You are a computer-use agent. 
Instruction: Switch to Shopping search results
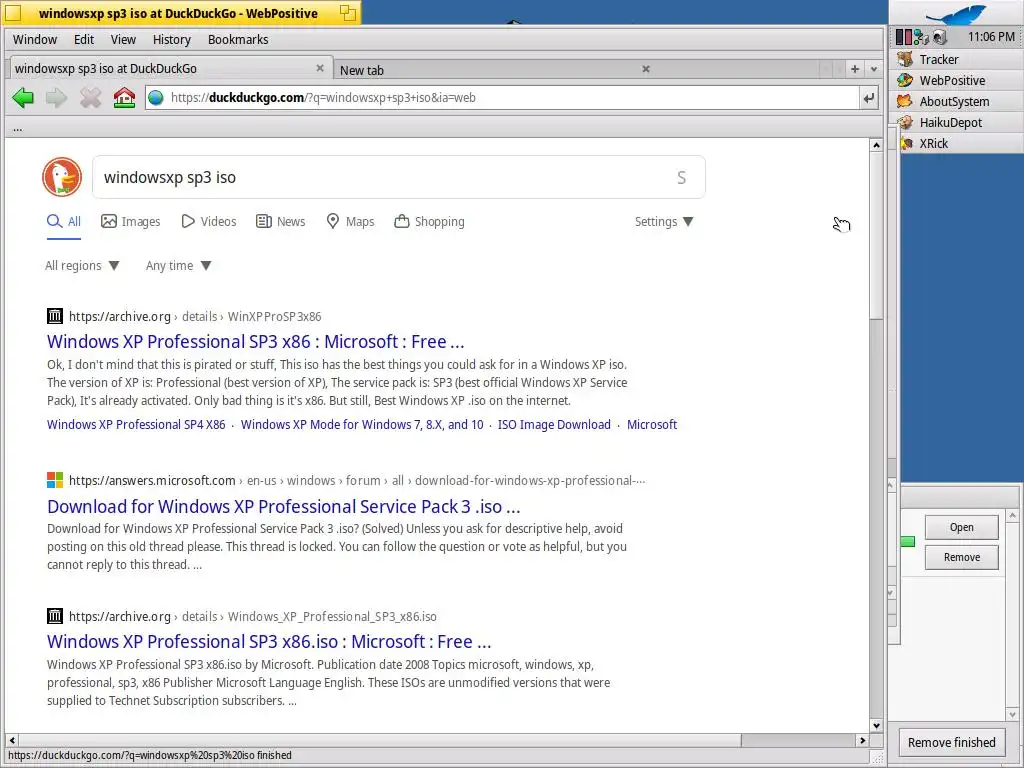[x=429, y=221]
